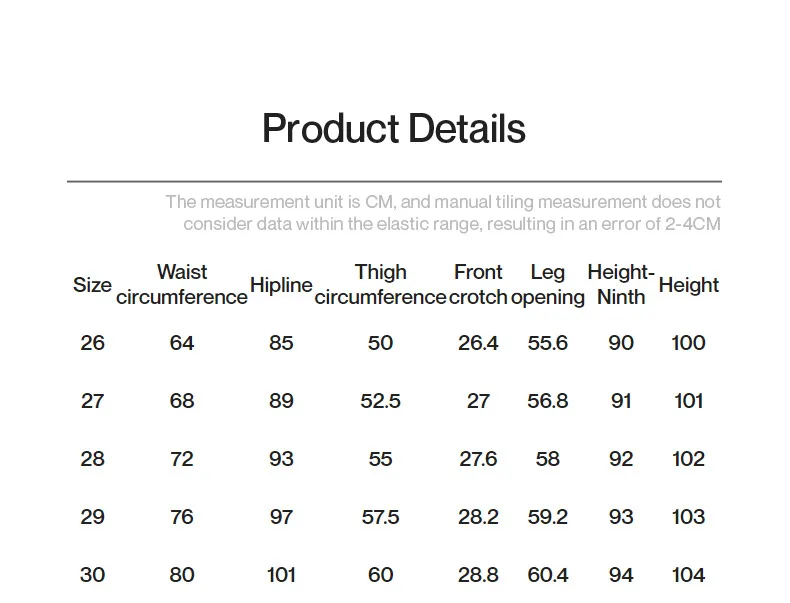
Task: Select the 104 height value
Action: 688,575
